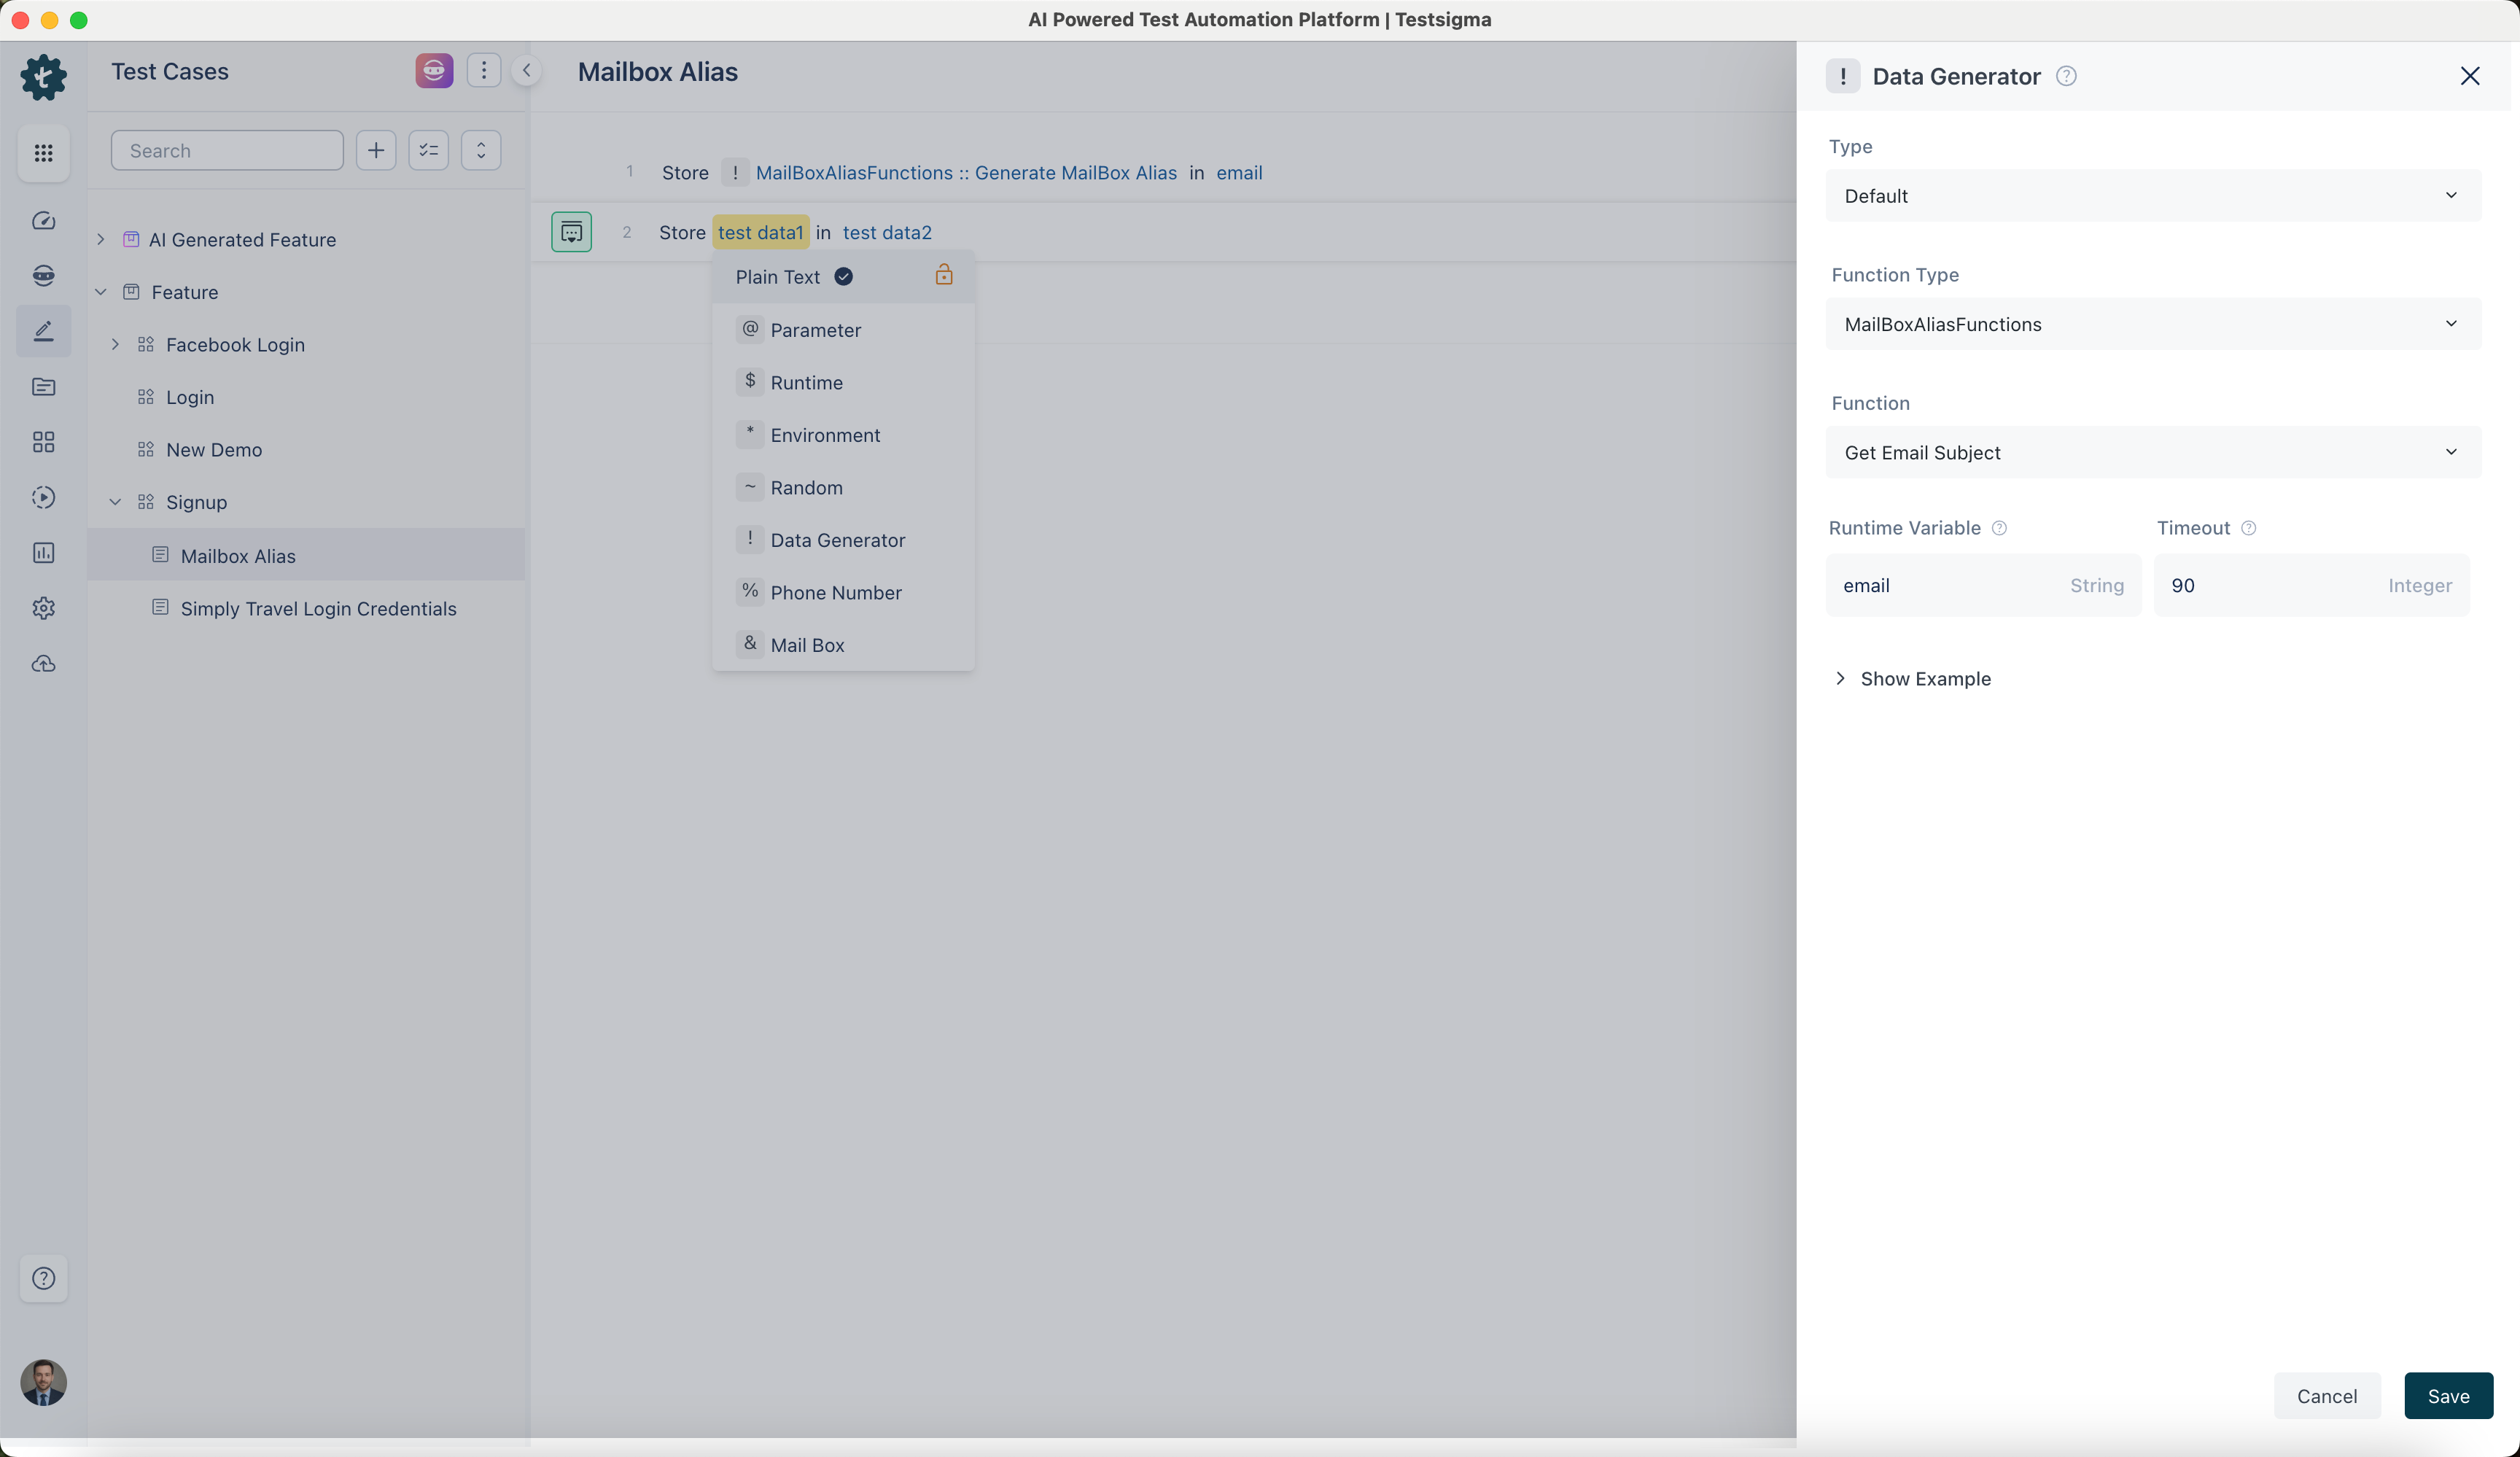
Task: Choose Phone Number from the data type menu
Action: pos(843,592)
